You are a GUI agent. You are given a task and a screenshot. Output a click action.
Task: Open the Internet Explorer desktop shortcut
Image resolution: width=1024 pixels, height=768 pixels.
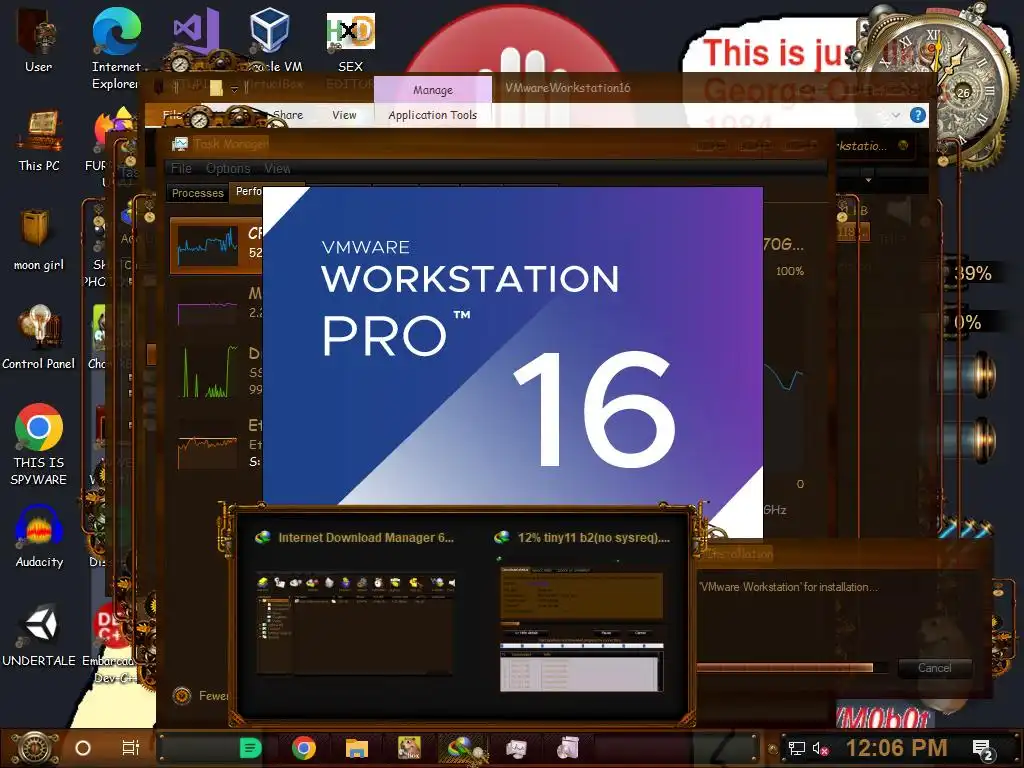tap(116, 47)
